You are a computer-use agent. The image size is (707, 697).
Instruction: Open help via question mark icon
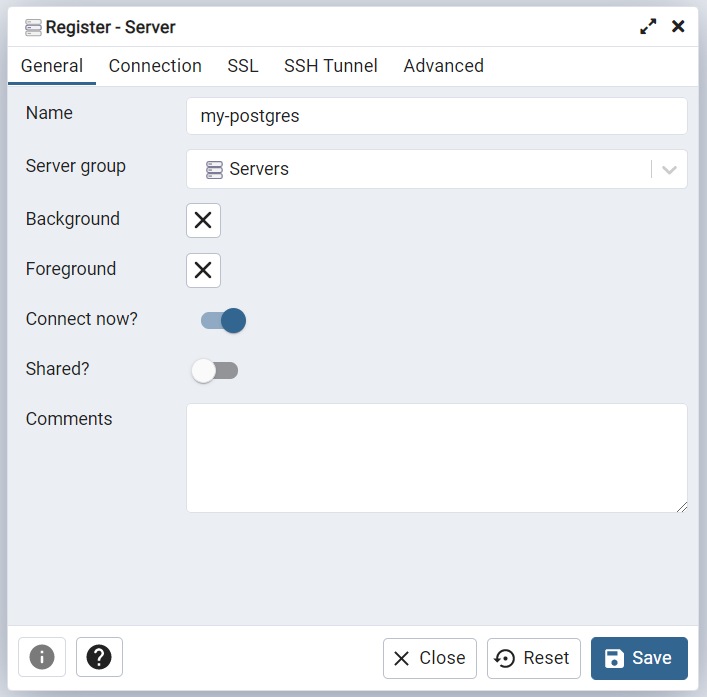pyautogui.click(x=99, y=657)
